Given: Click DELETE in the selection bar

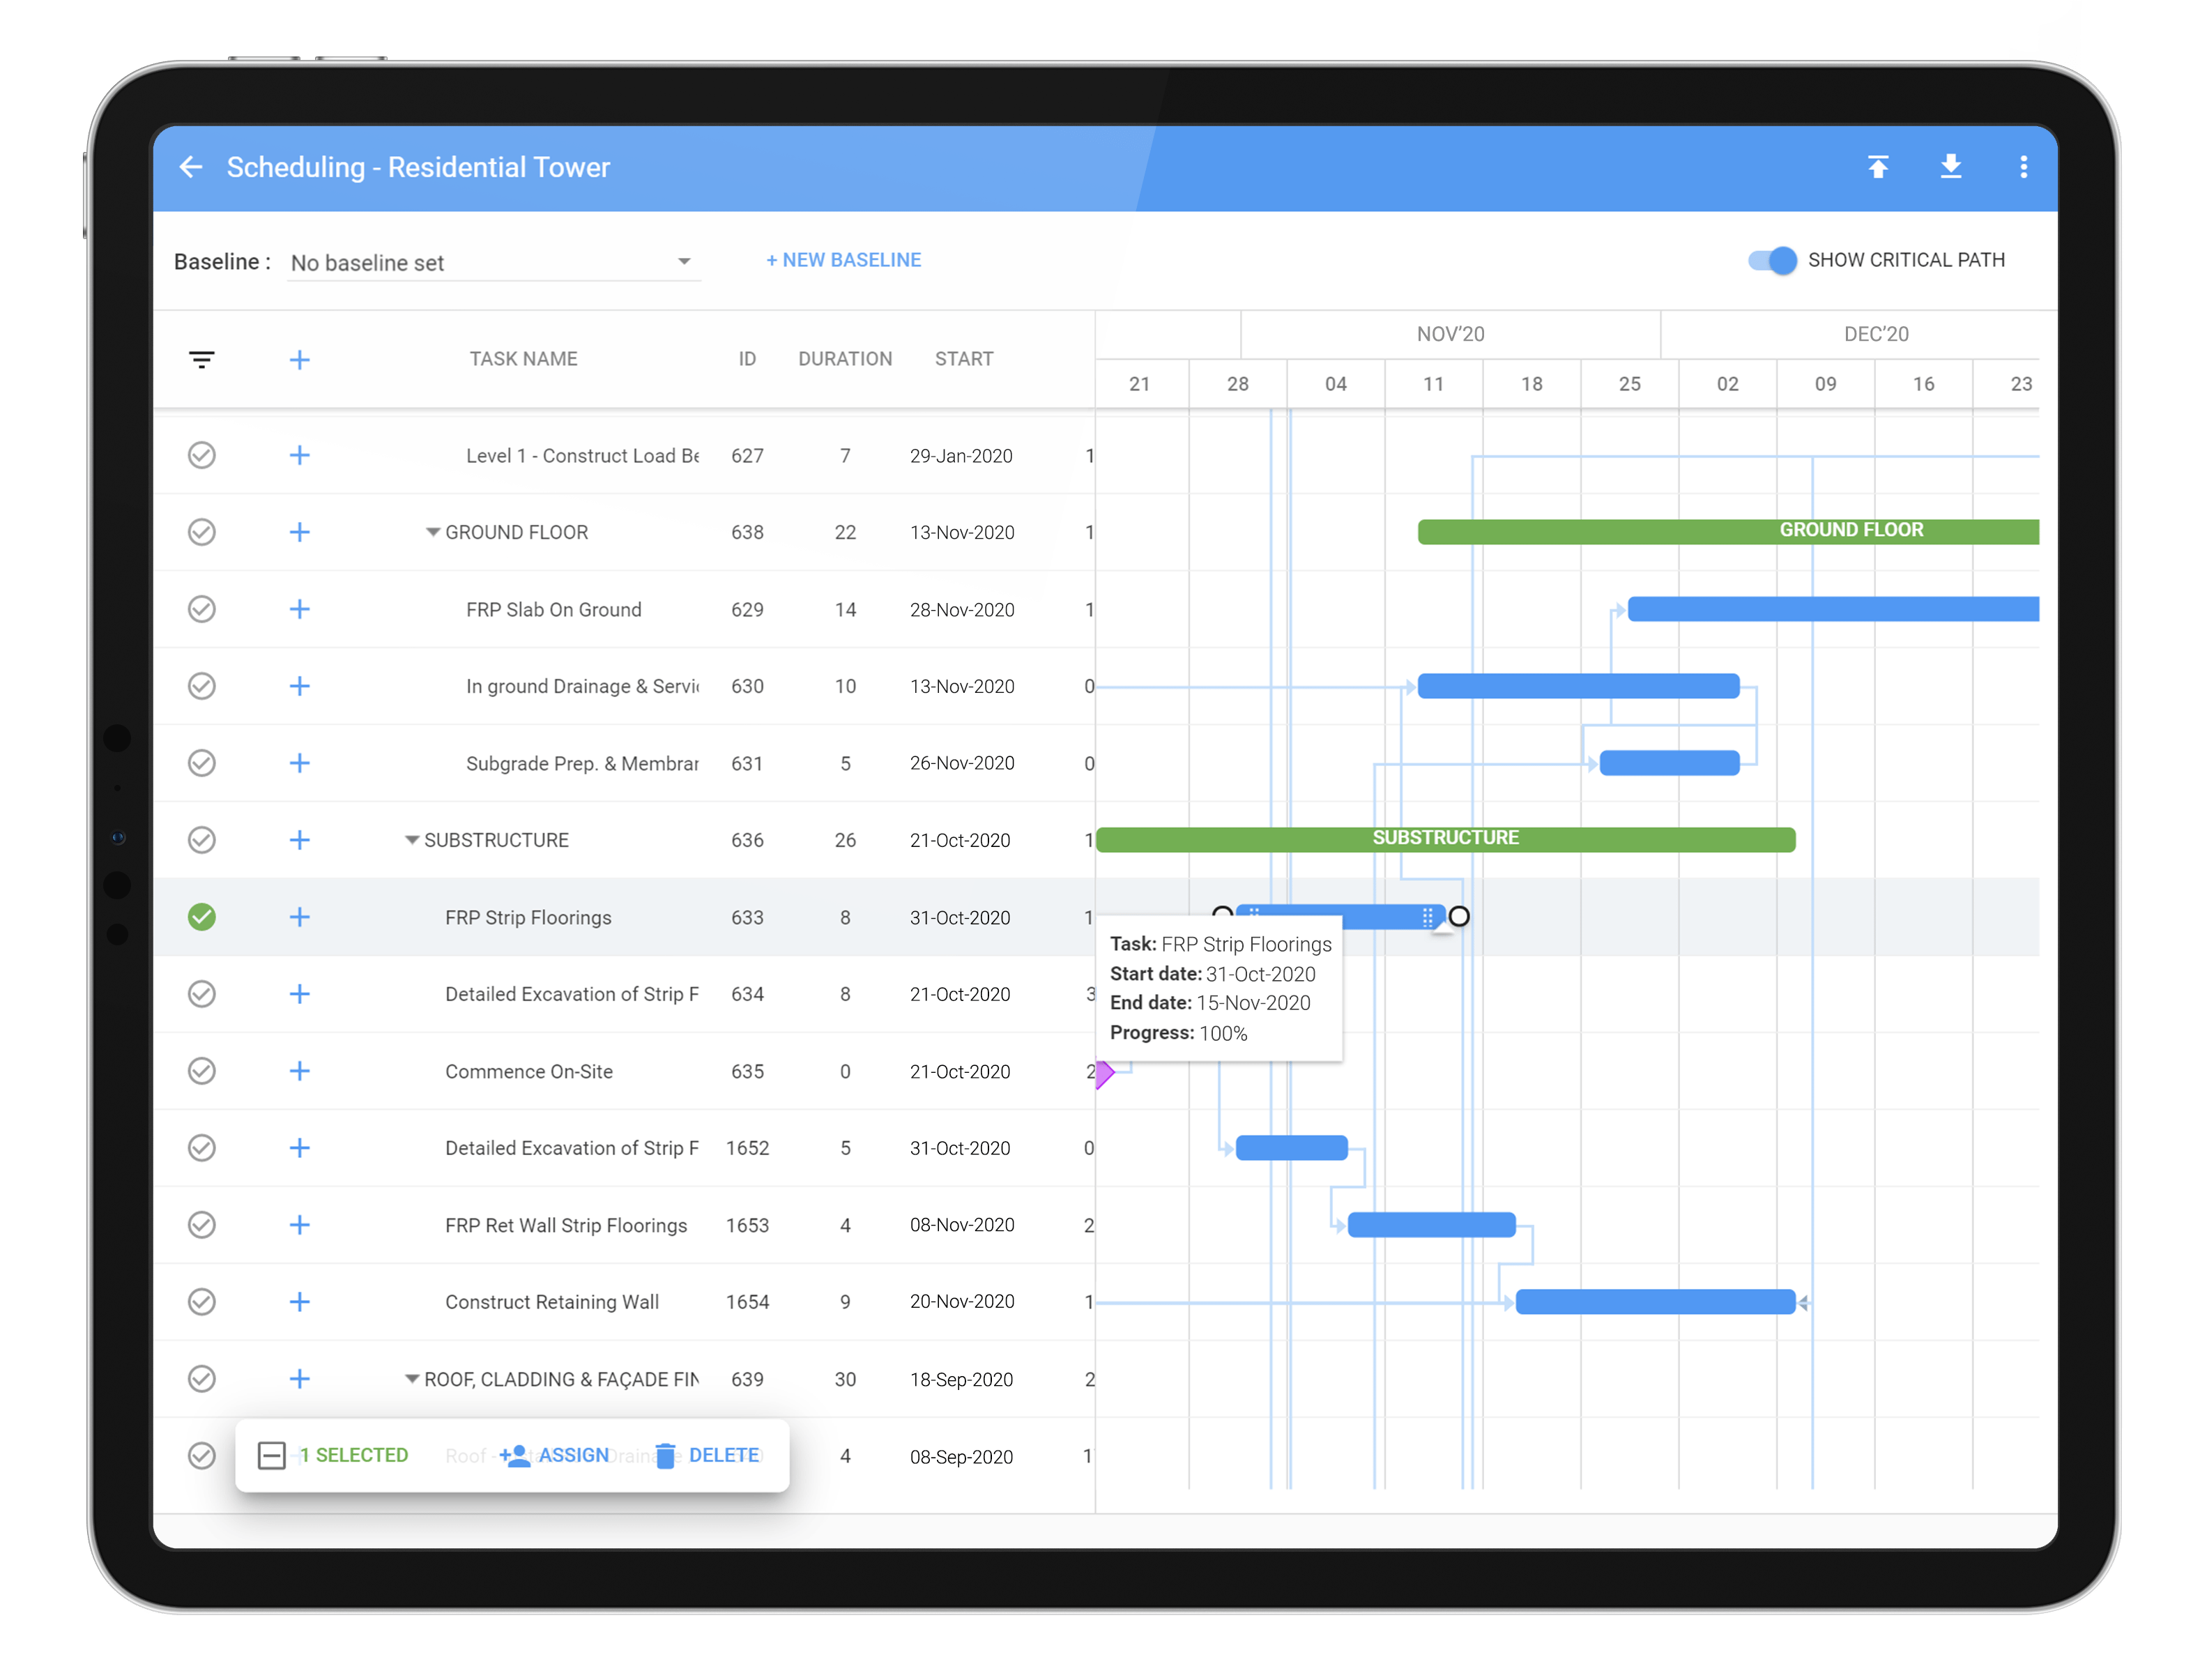Looking at the screenshot, I should (x=708, y=1457).
